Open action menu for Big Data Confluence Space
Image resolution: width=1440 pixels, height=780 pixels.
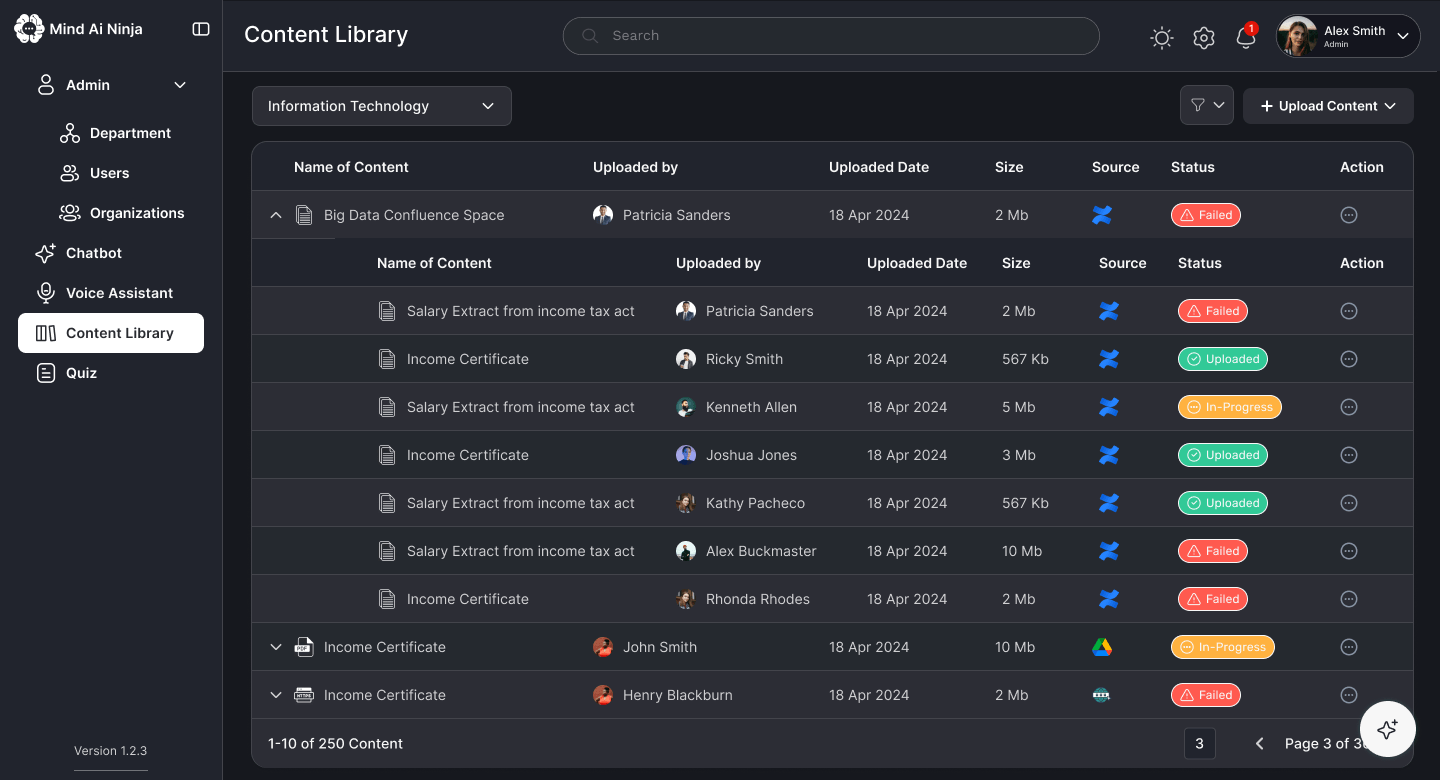coord(1348,215)
